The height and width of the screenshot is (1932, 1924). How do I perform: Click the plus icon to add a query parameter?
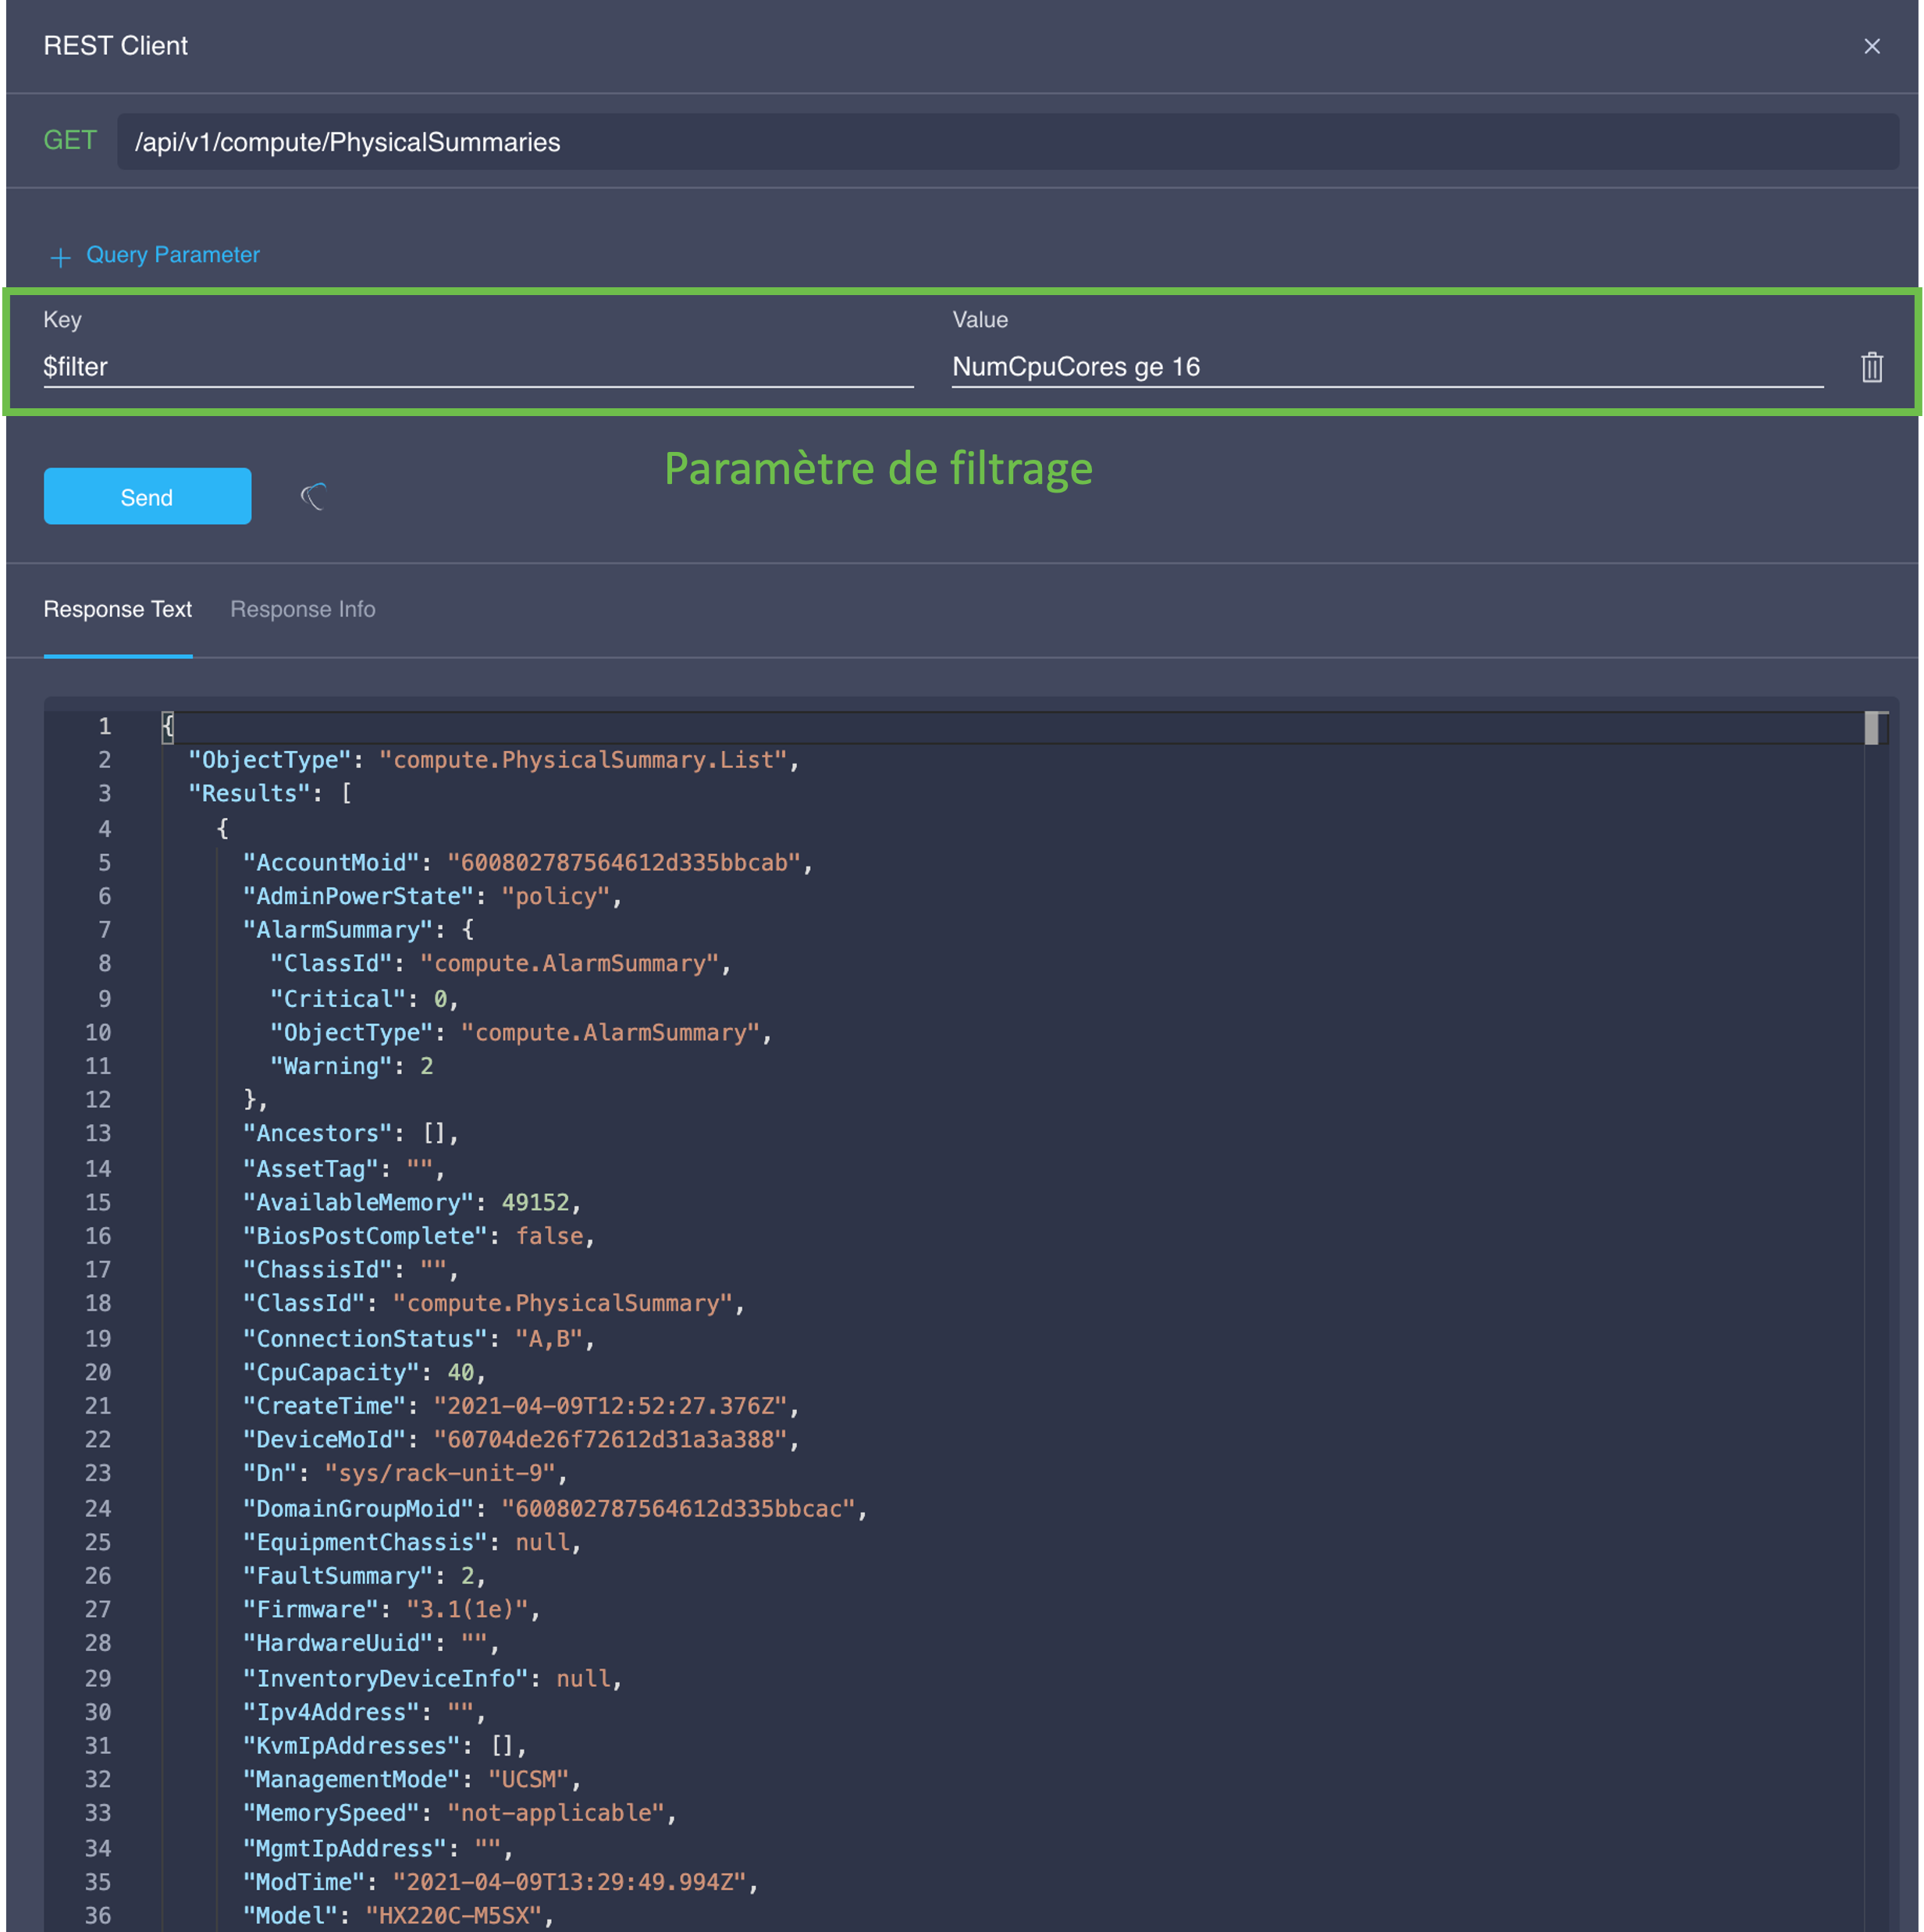click(60, 257)
